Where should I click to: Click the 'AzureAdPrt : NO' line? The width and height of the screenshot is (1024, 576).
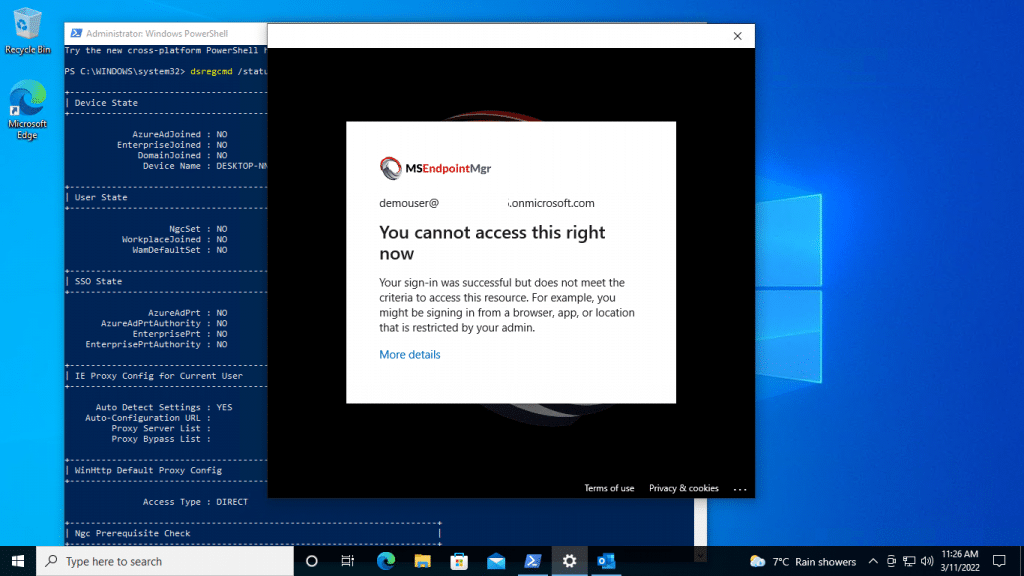click(187, 313)
